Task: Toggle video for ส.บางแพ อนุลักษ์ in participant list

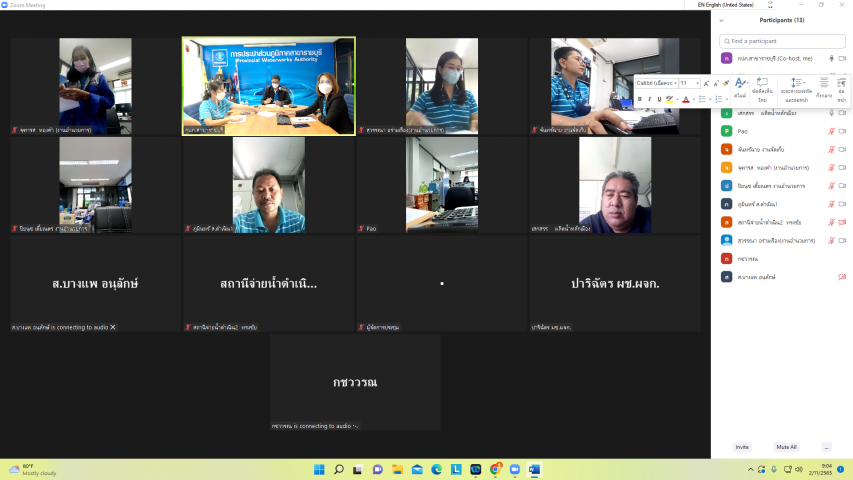Action: coord(842,277)
